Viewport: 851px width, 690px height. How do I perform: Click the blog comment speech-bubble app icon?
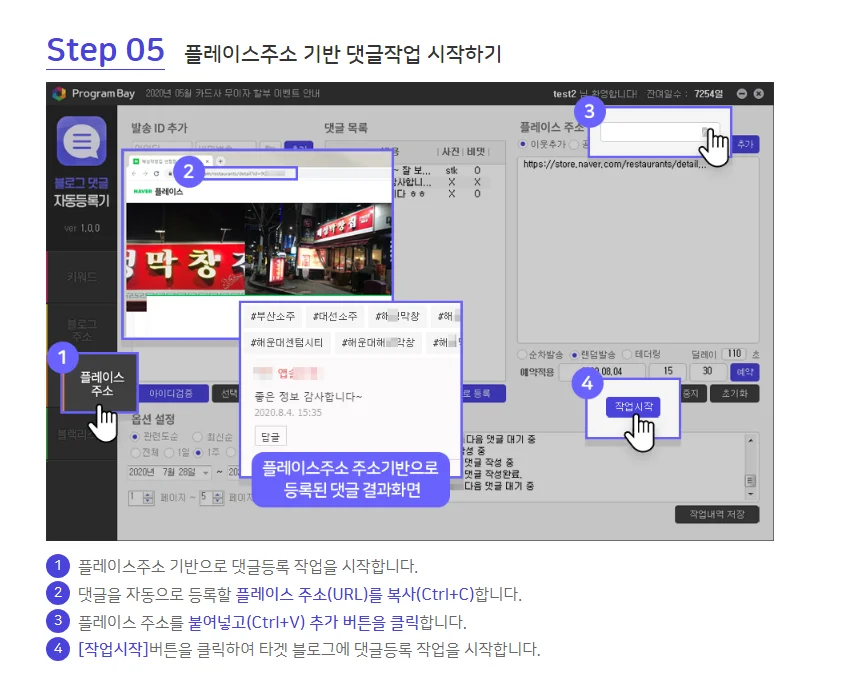(81, 141)
